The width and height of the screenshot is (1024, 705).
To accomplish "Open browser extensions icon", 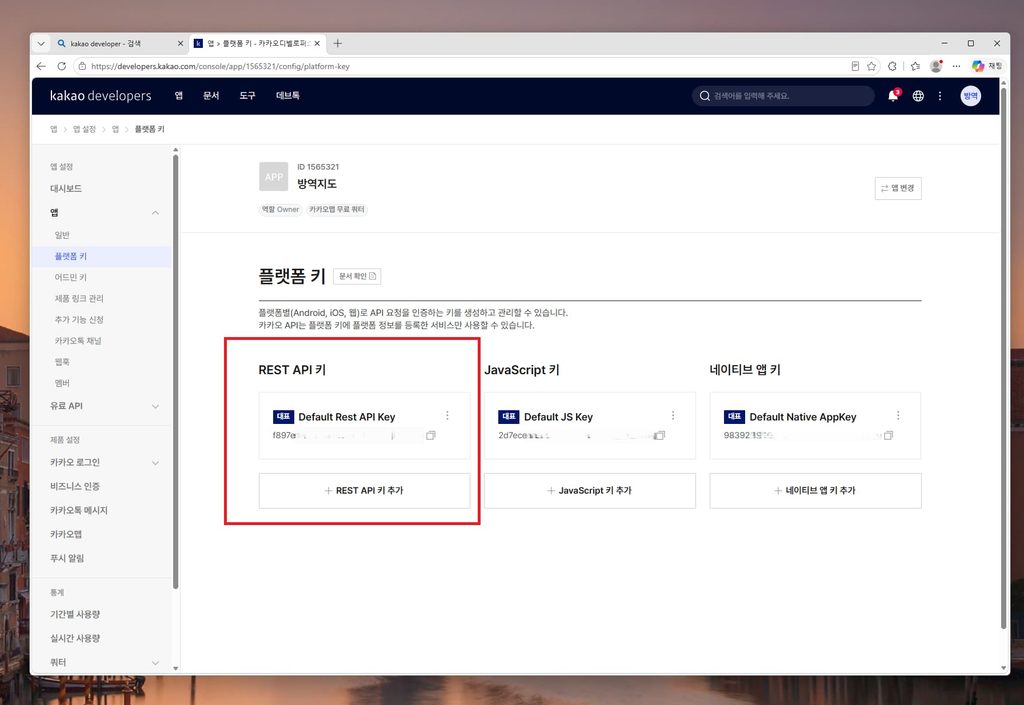I will (x=892, y=66).
